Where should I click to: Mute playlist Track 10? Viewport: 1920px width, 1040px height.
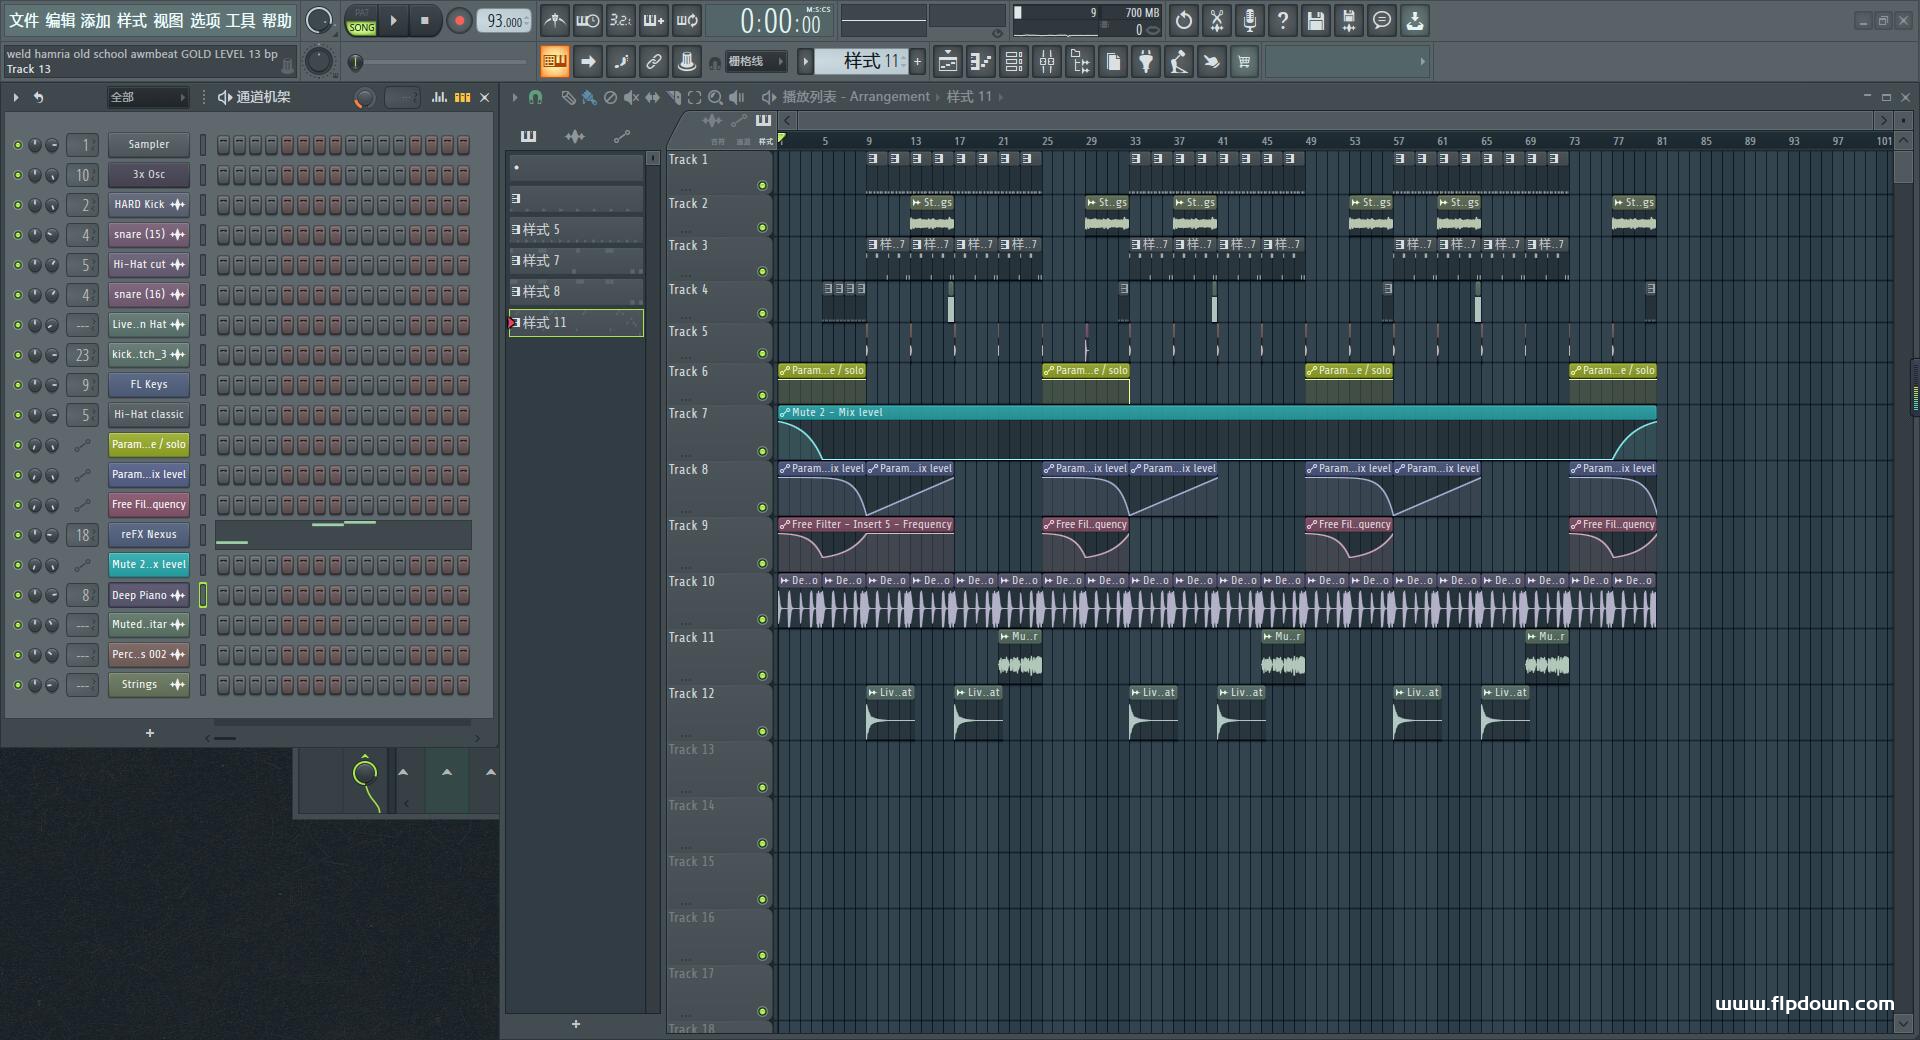(762, 619)
